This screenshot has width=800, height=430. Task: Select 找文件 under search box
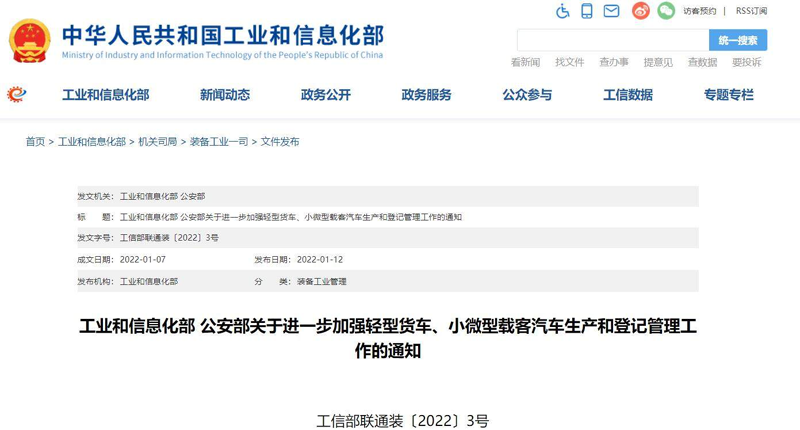tap(569, 62)
